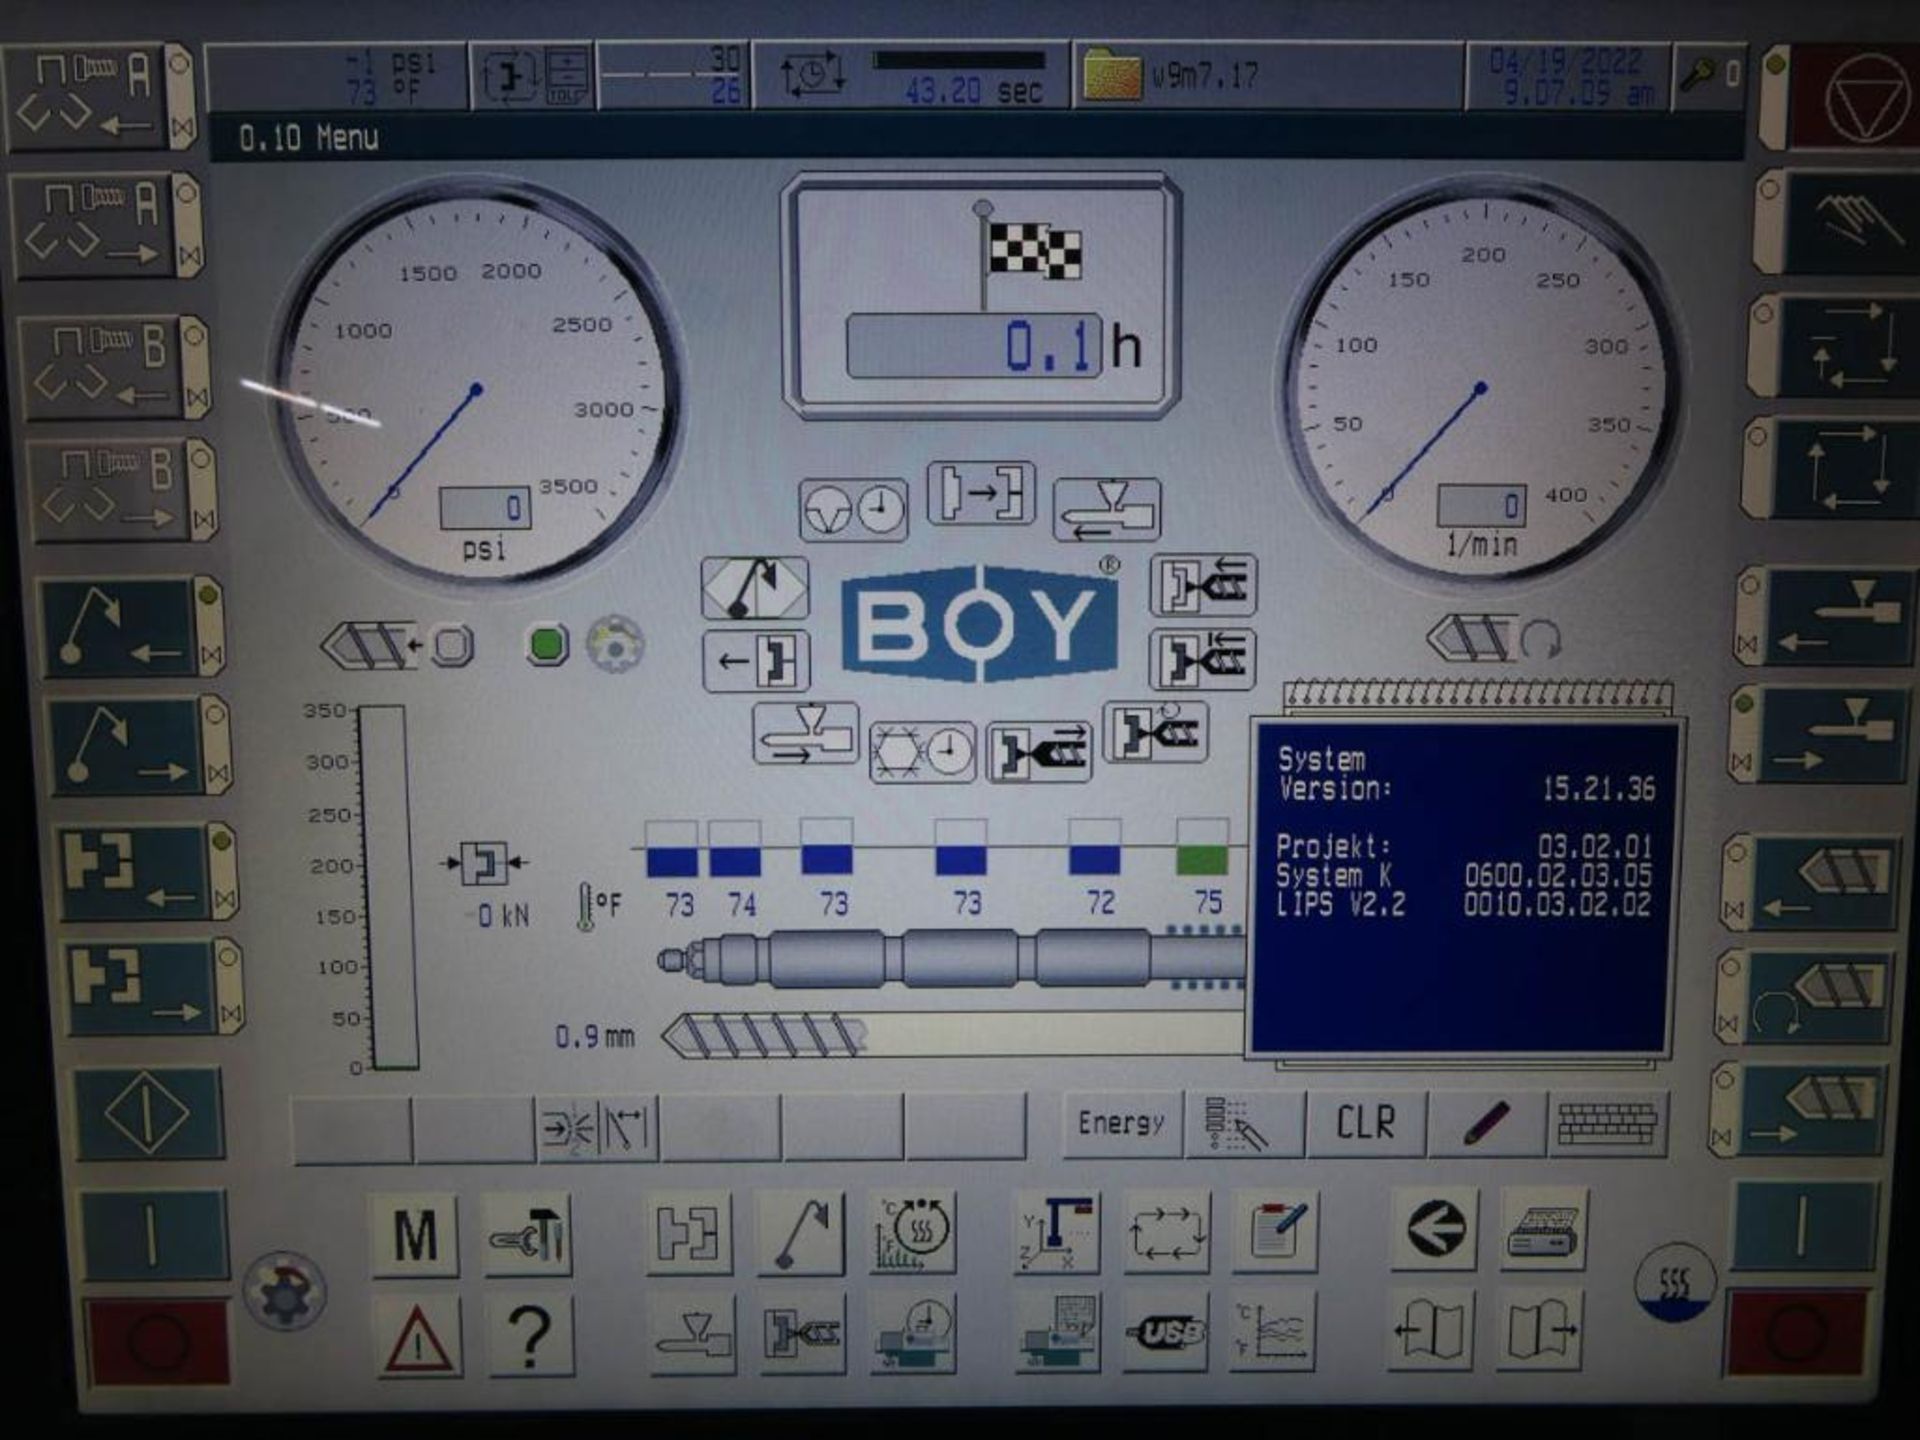Image resolution: width=1920 pixels, height=1440 pixels.
Task: Open the ejector settings page in bottom toolbar
Action: 802,1233
